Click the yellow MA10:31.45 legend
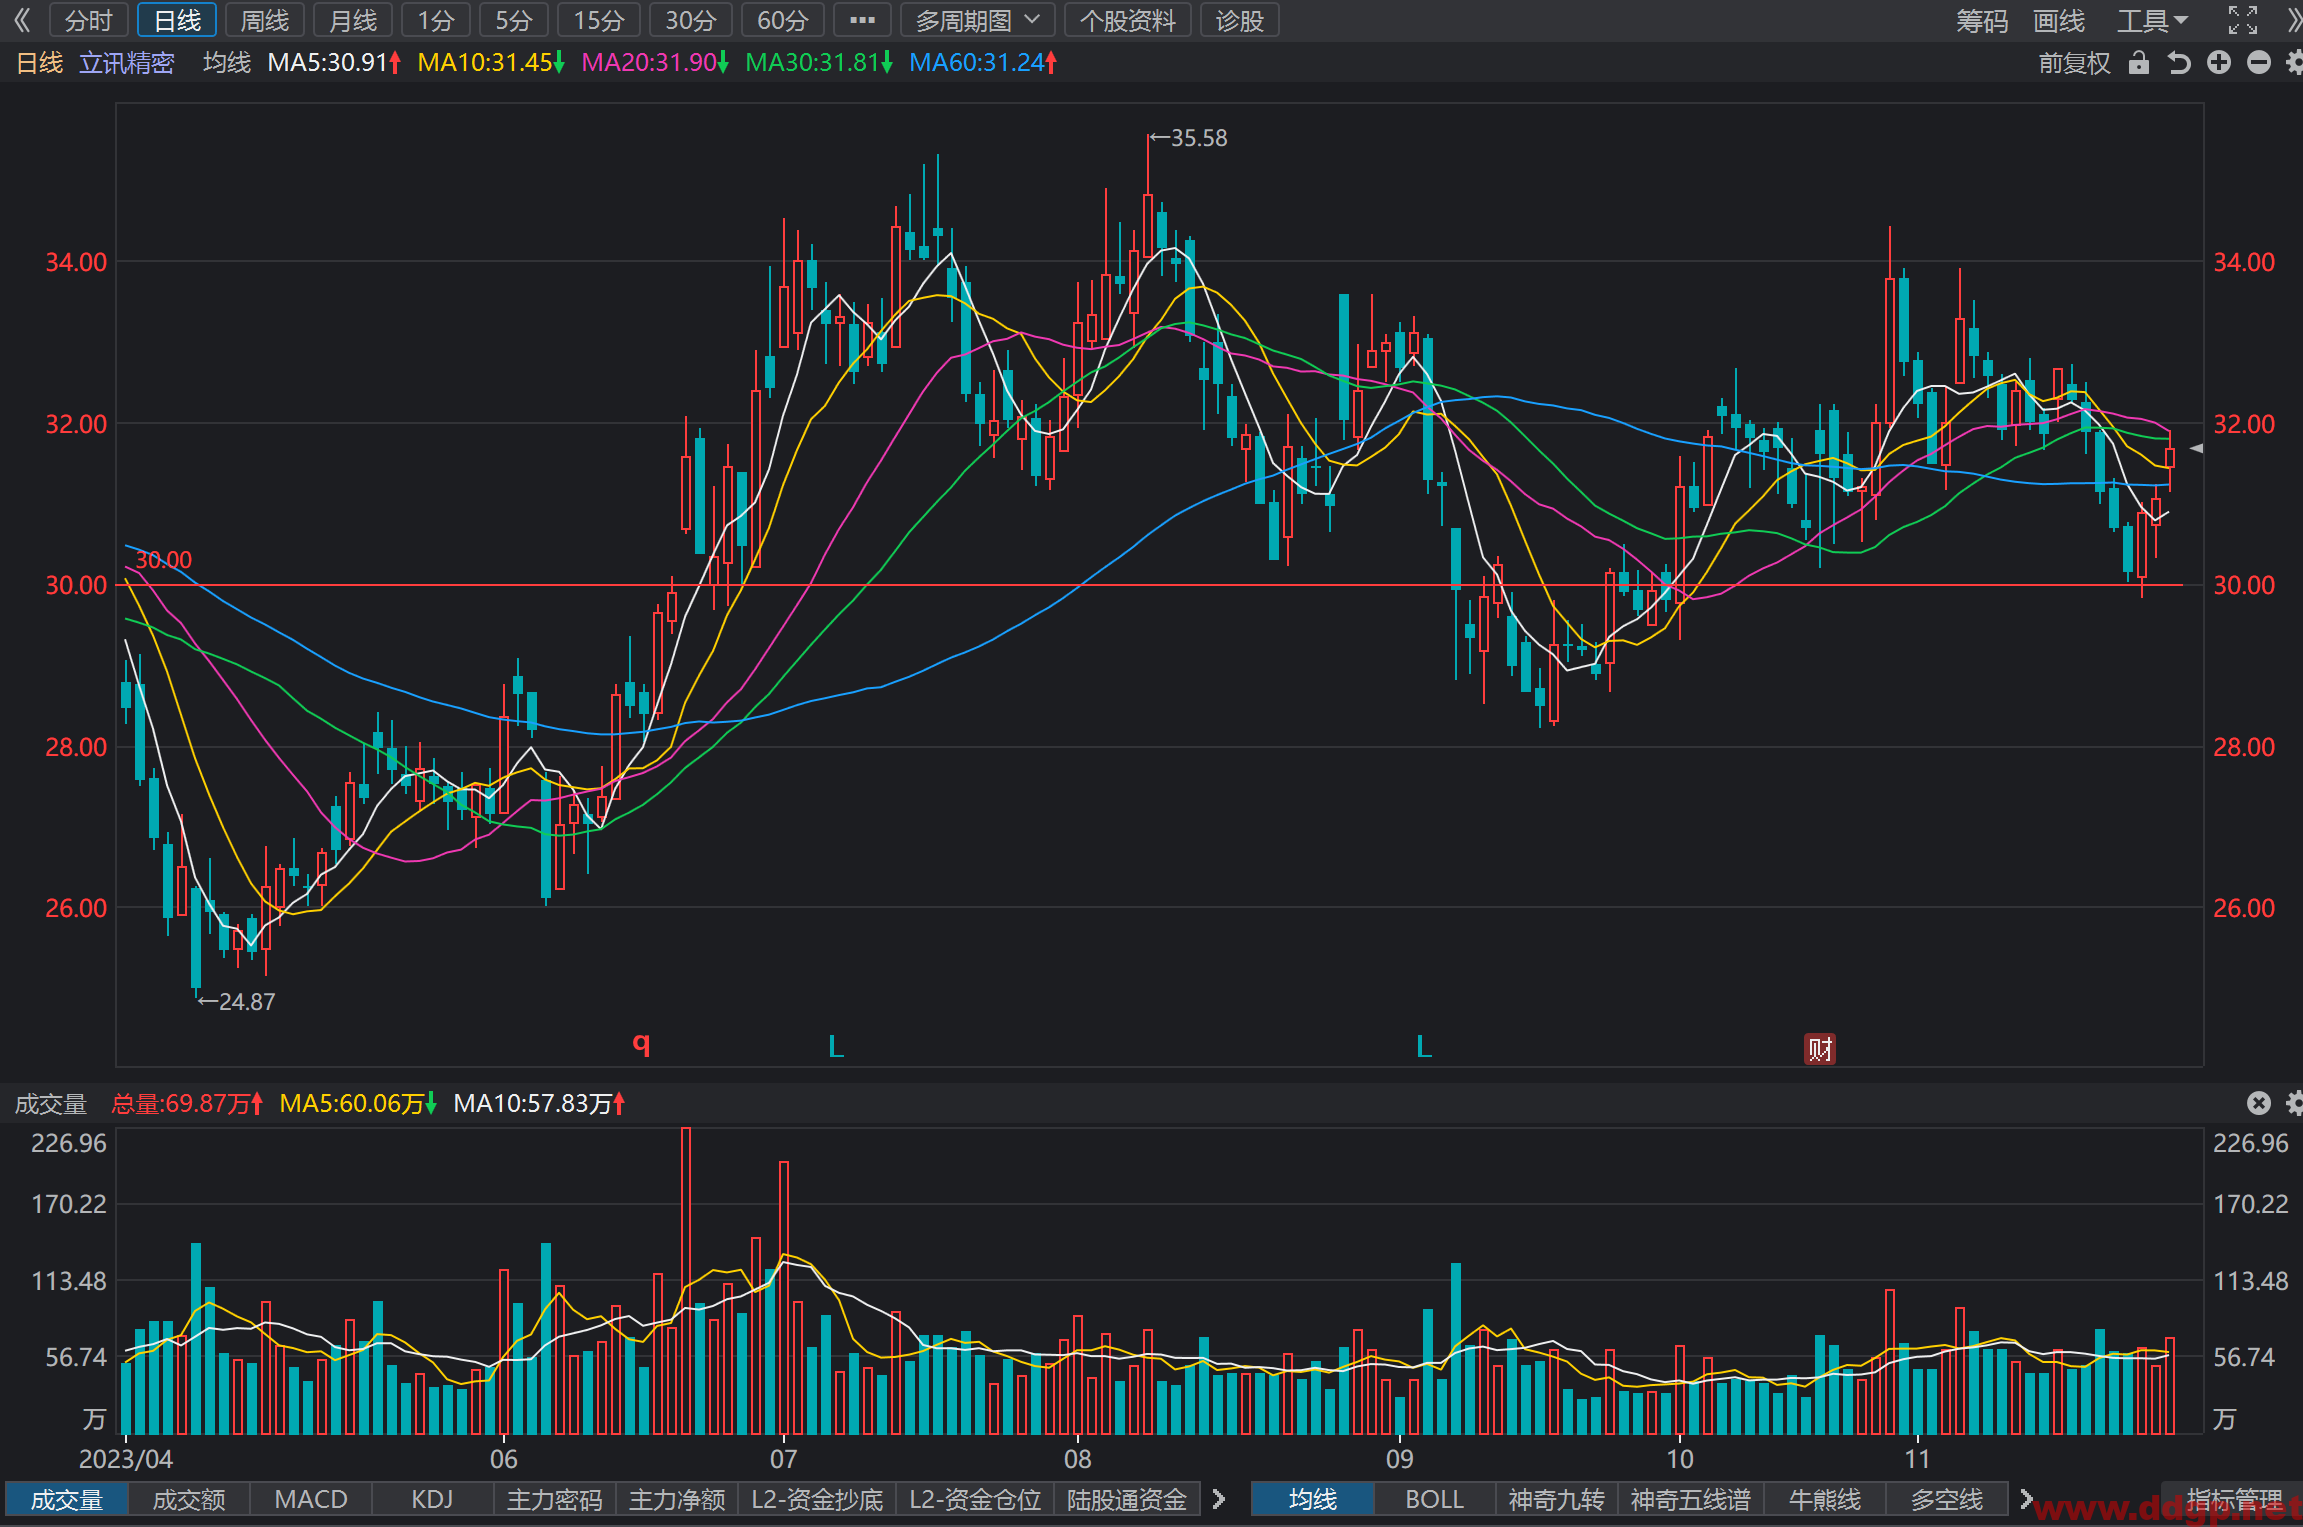 point(491,63)
